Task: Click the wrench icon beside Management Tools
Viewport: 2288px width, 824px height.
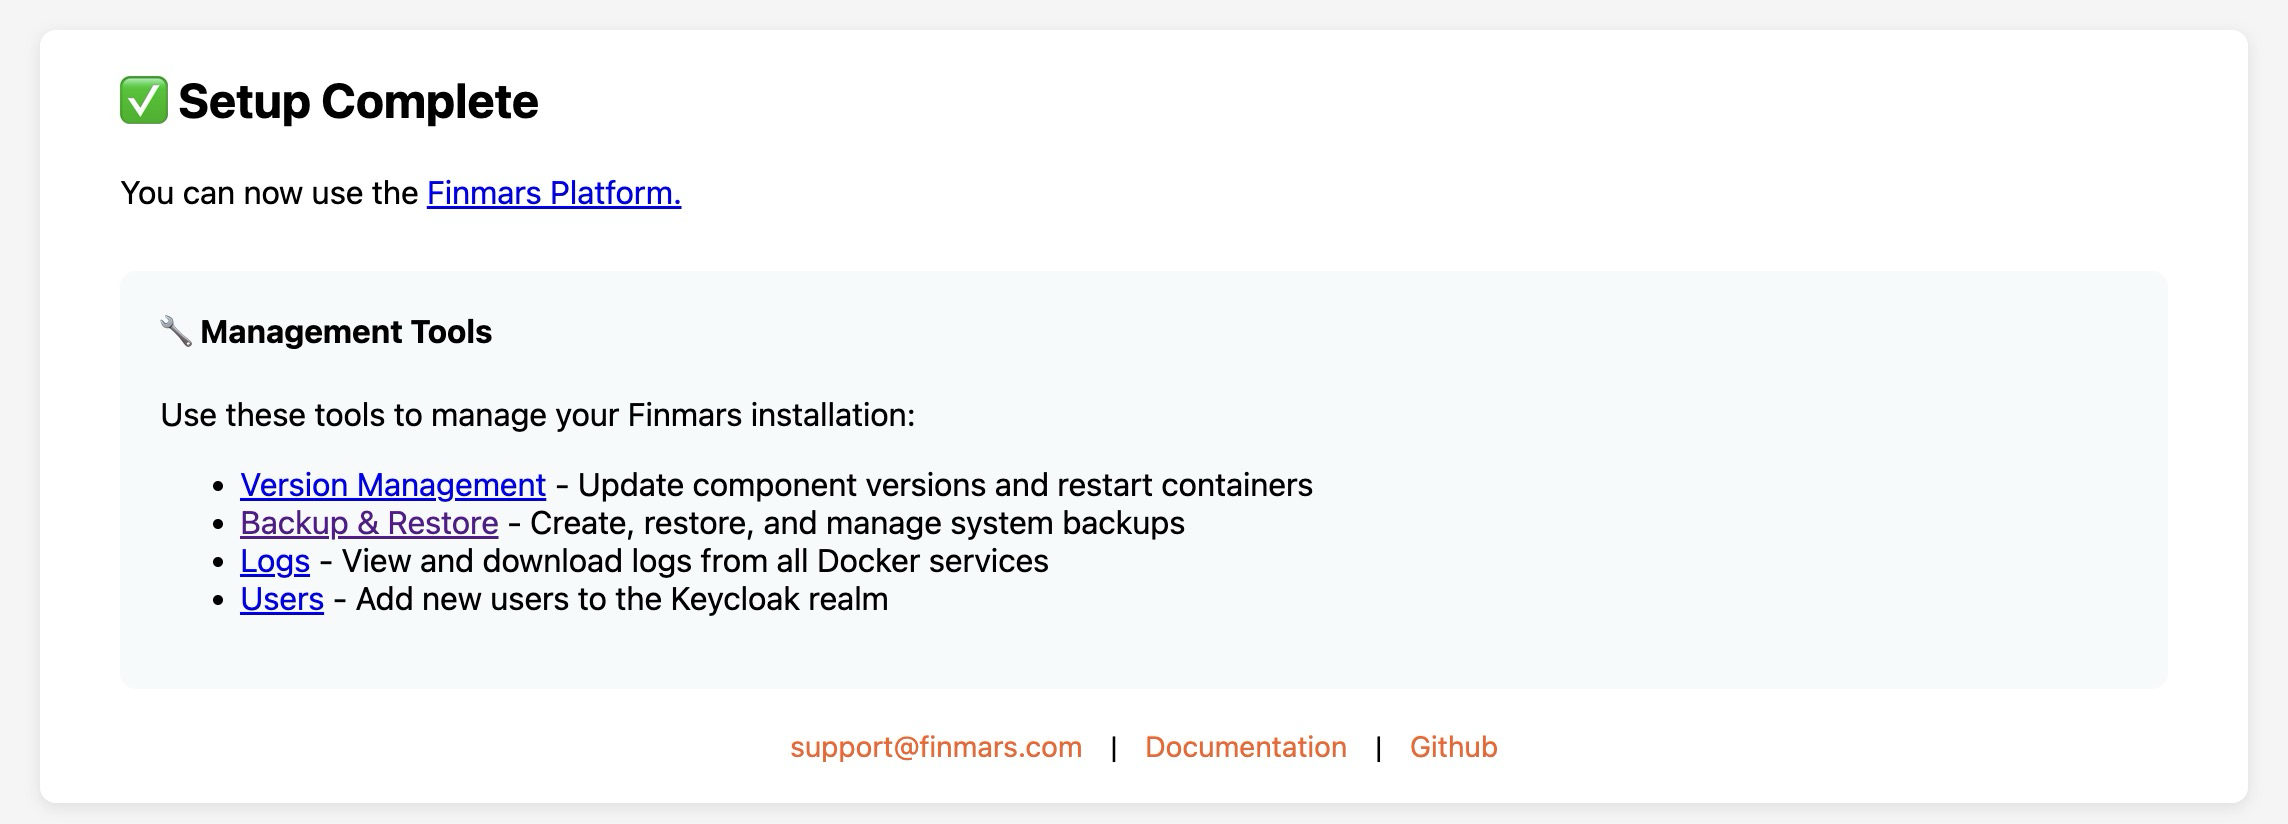Action: 176,331
